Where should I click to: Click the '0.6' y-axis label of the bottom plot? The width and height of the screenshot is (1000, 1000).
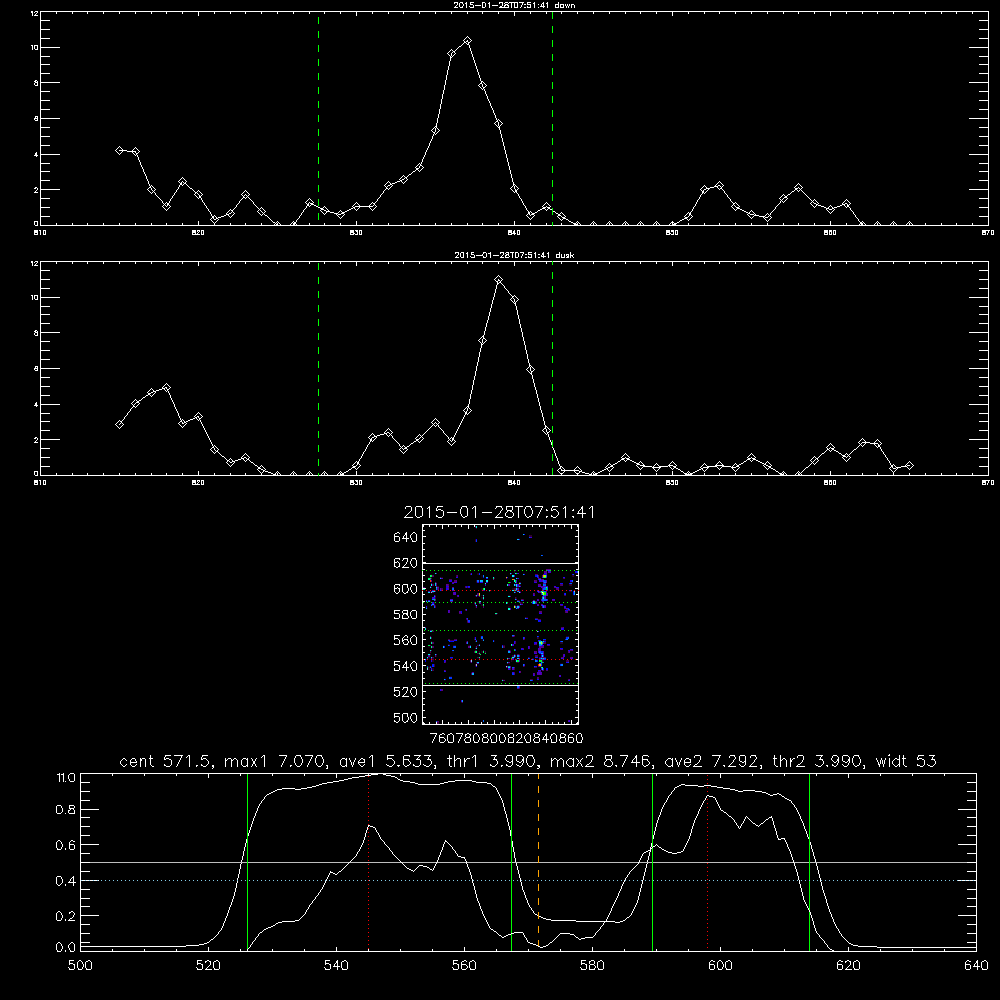(x=66, y=845)
